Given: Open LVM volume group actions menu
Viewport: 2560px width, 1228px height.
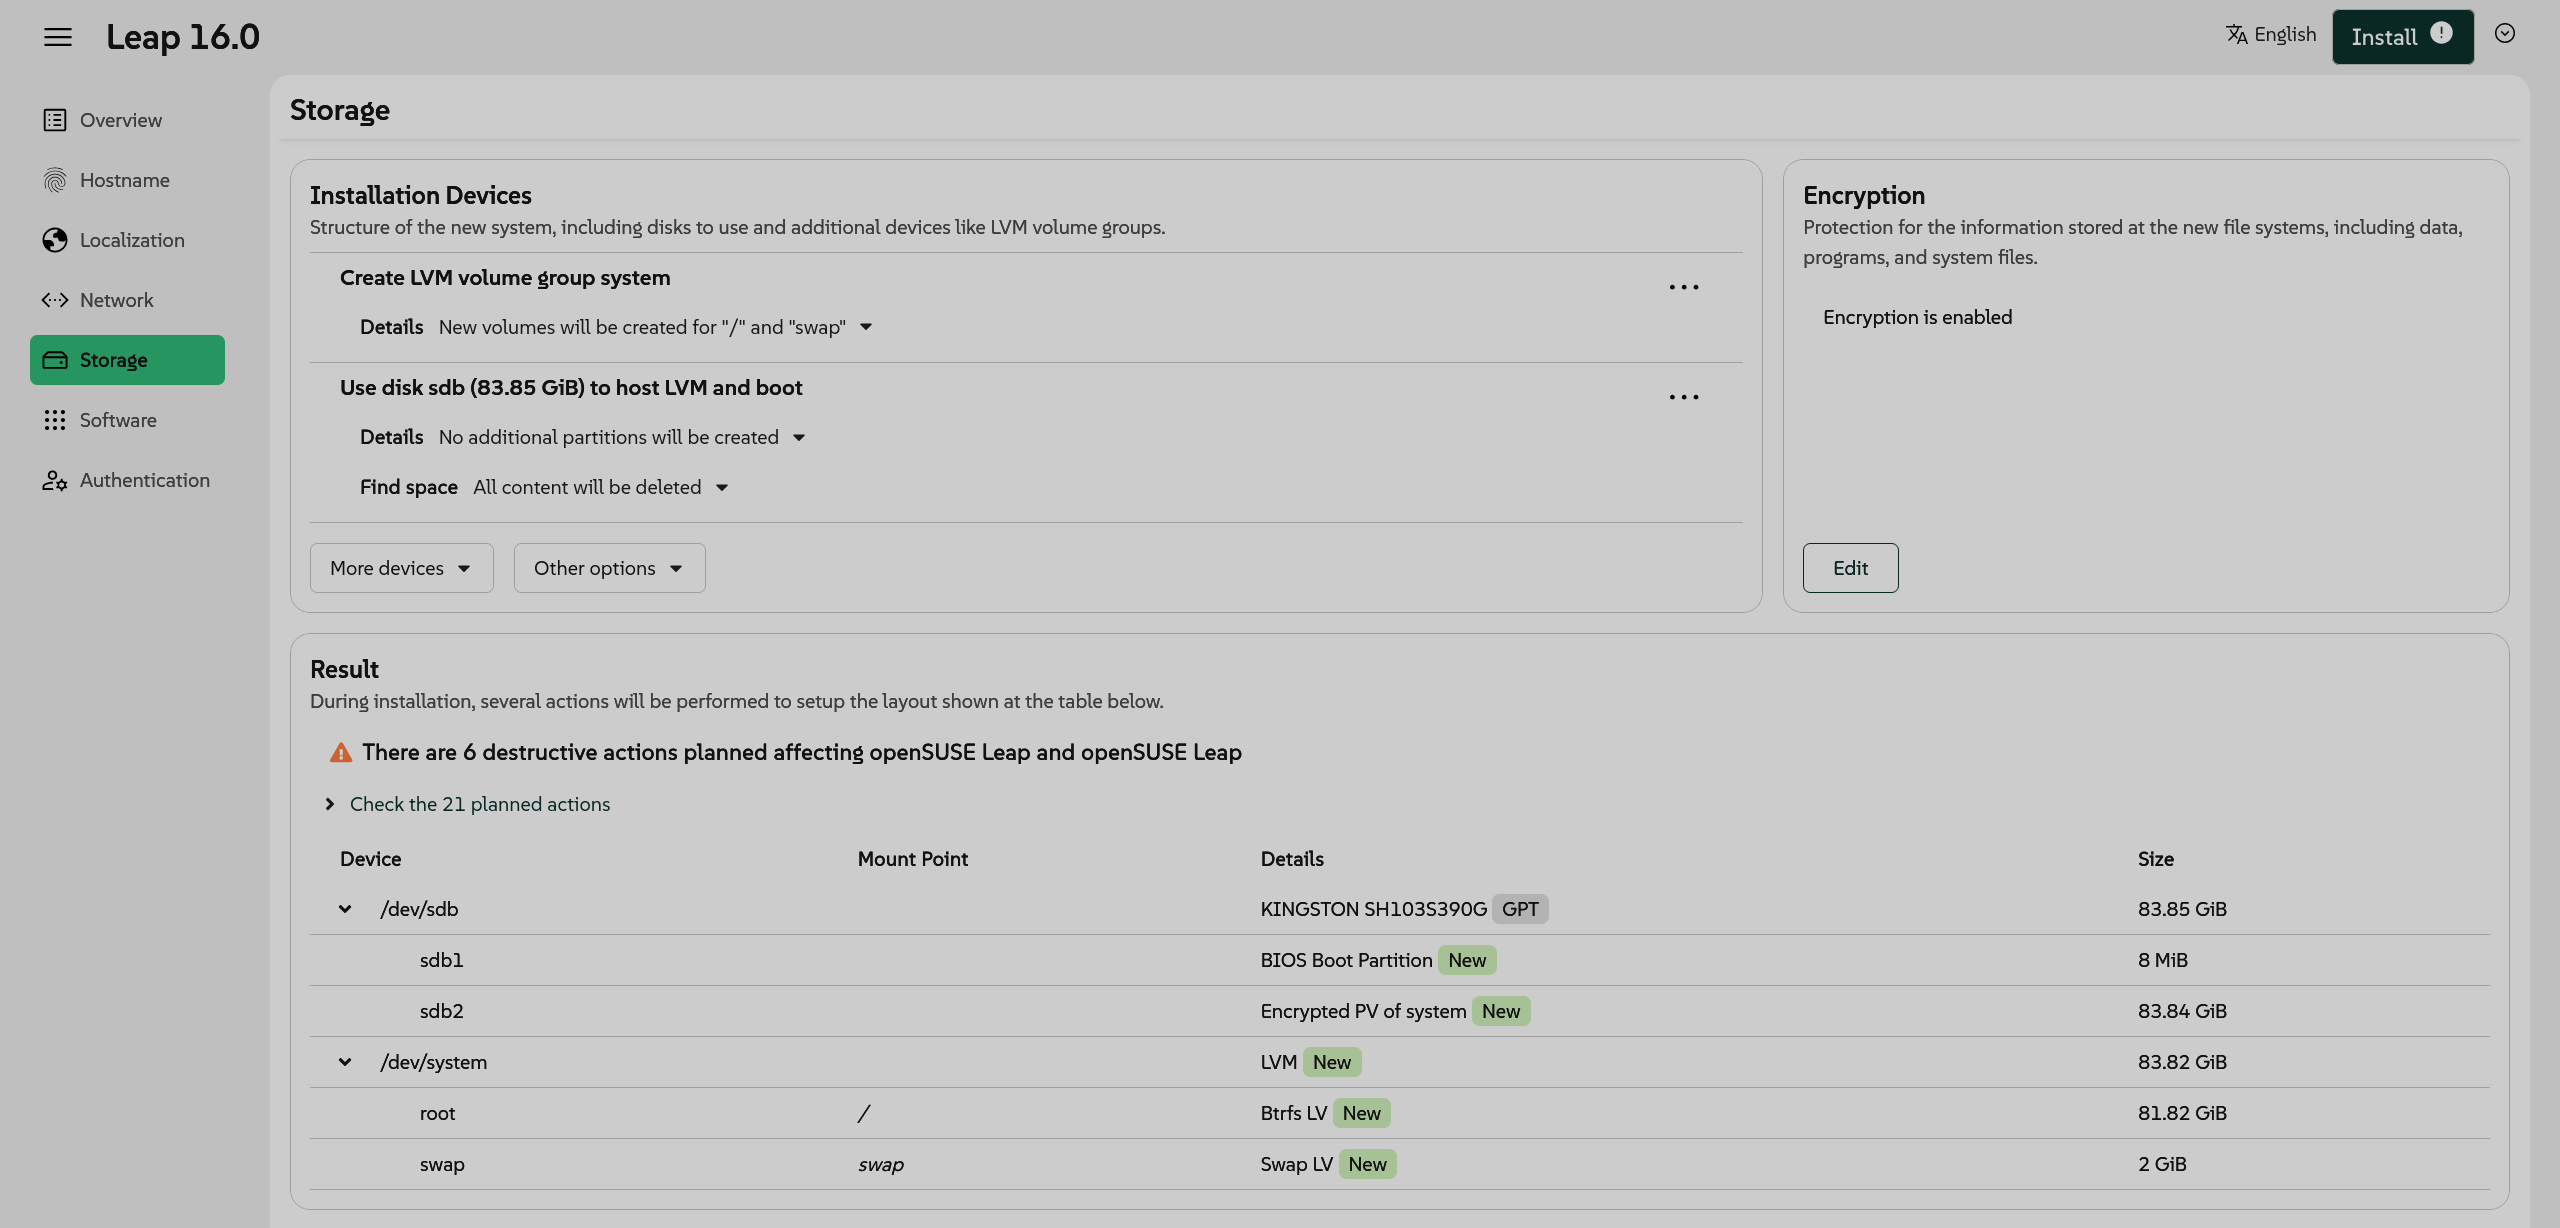Looking at the screenshot, I should tap(1683, 288).
